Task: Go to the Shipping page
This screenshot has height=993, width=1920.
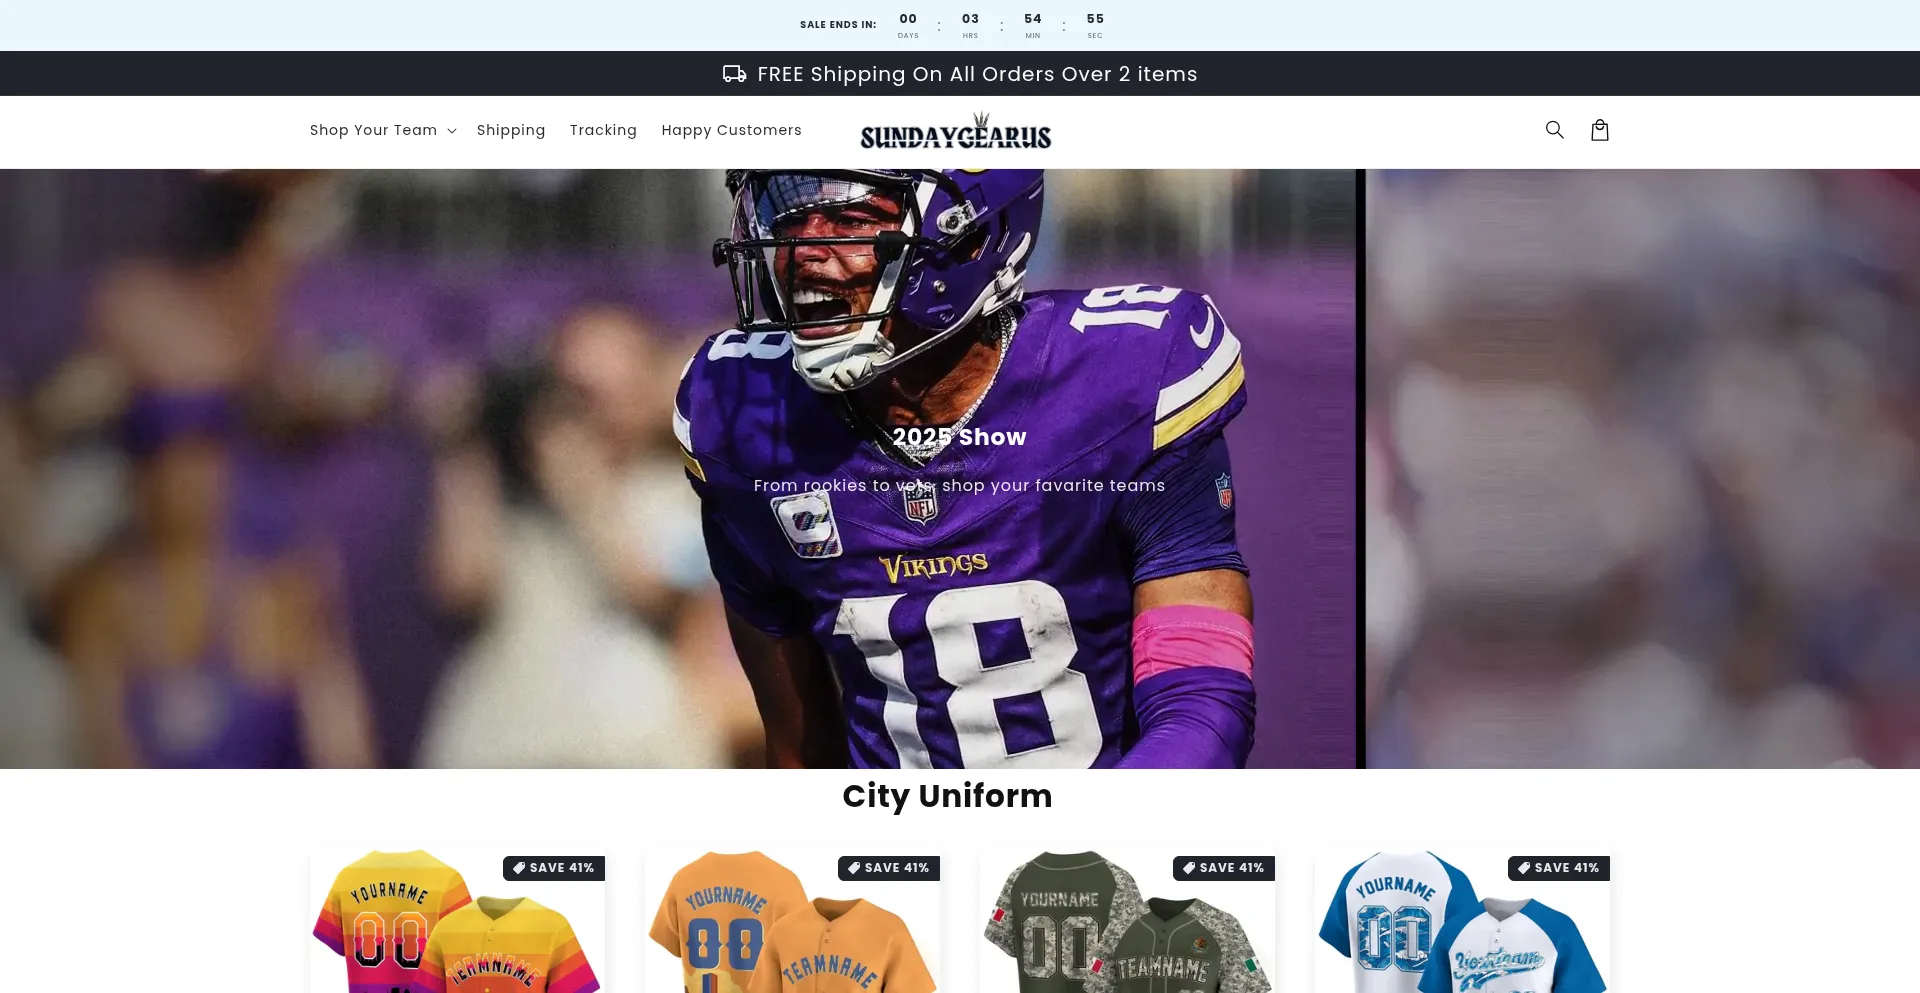Action: click(511, 130)
